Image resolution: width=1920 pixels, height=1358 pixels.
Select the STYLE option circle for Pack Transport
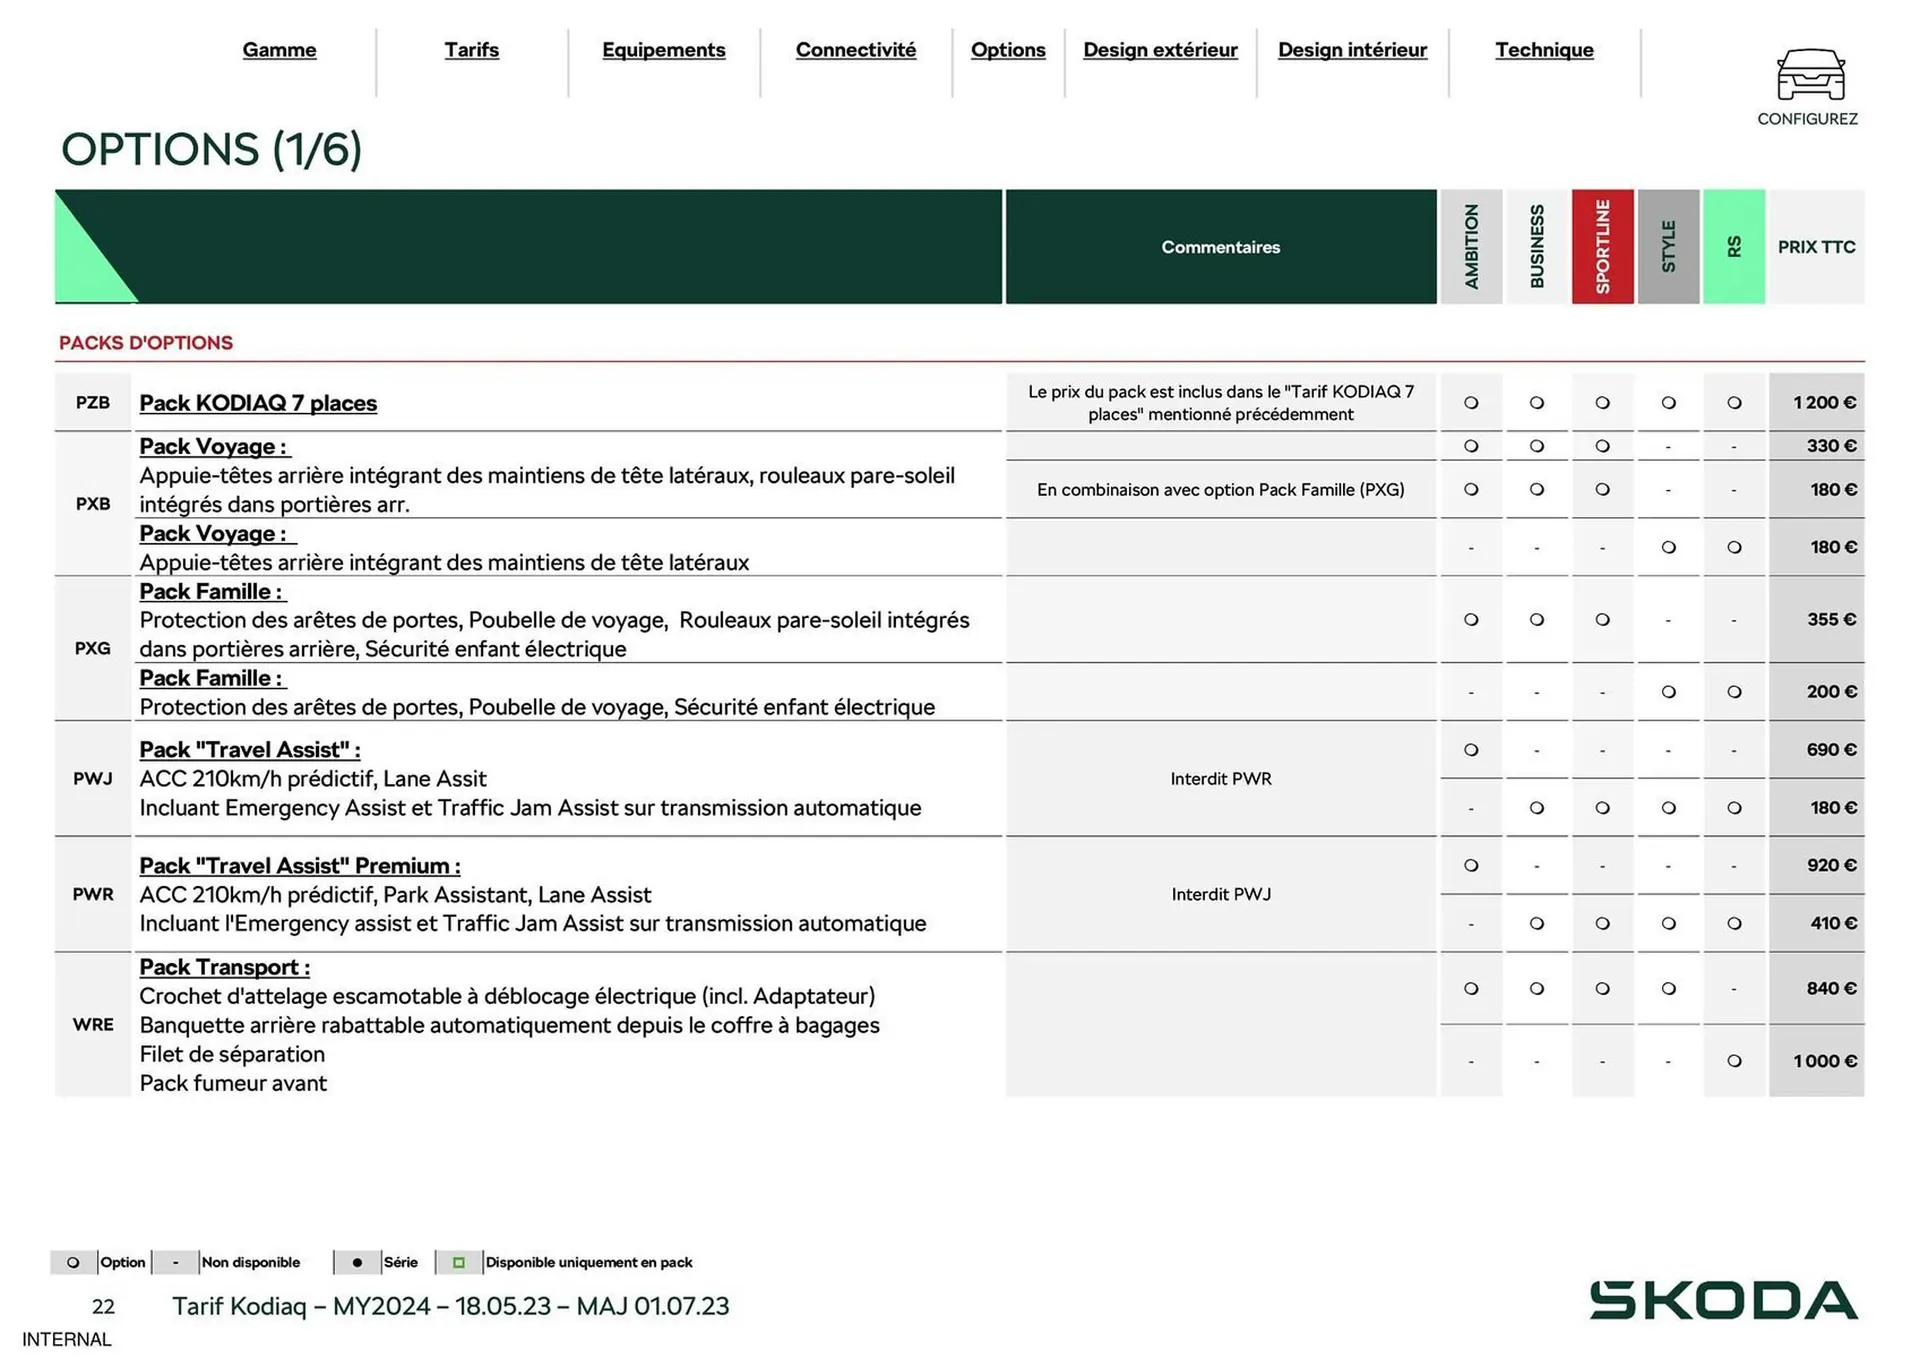pyautogui.click(x=1668, y=988)
